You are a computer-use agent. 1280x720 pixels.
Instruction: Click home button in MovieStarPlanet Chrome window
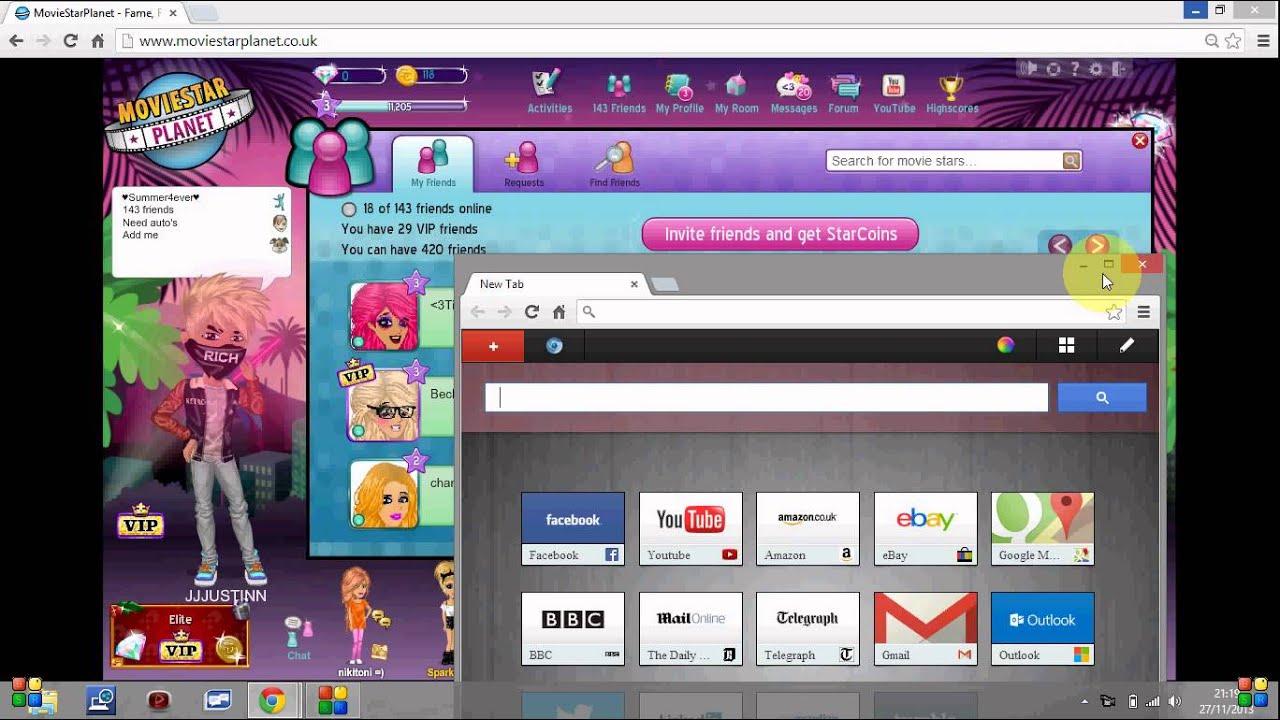click(x=97, y=41)
